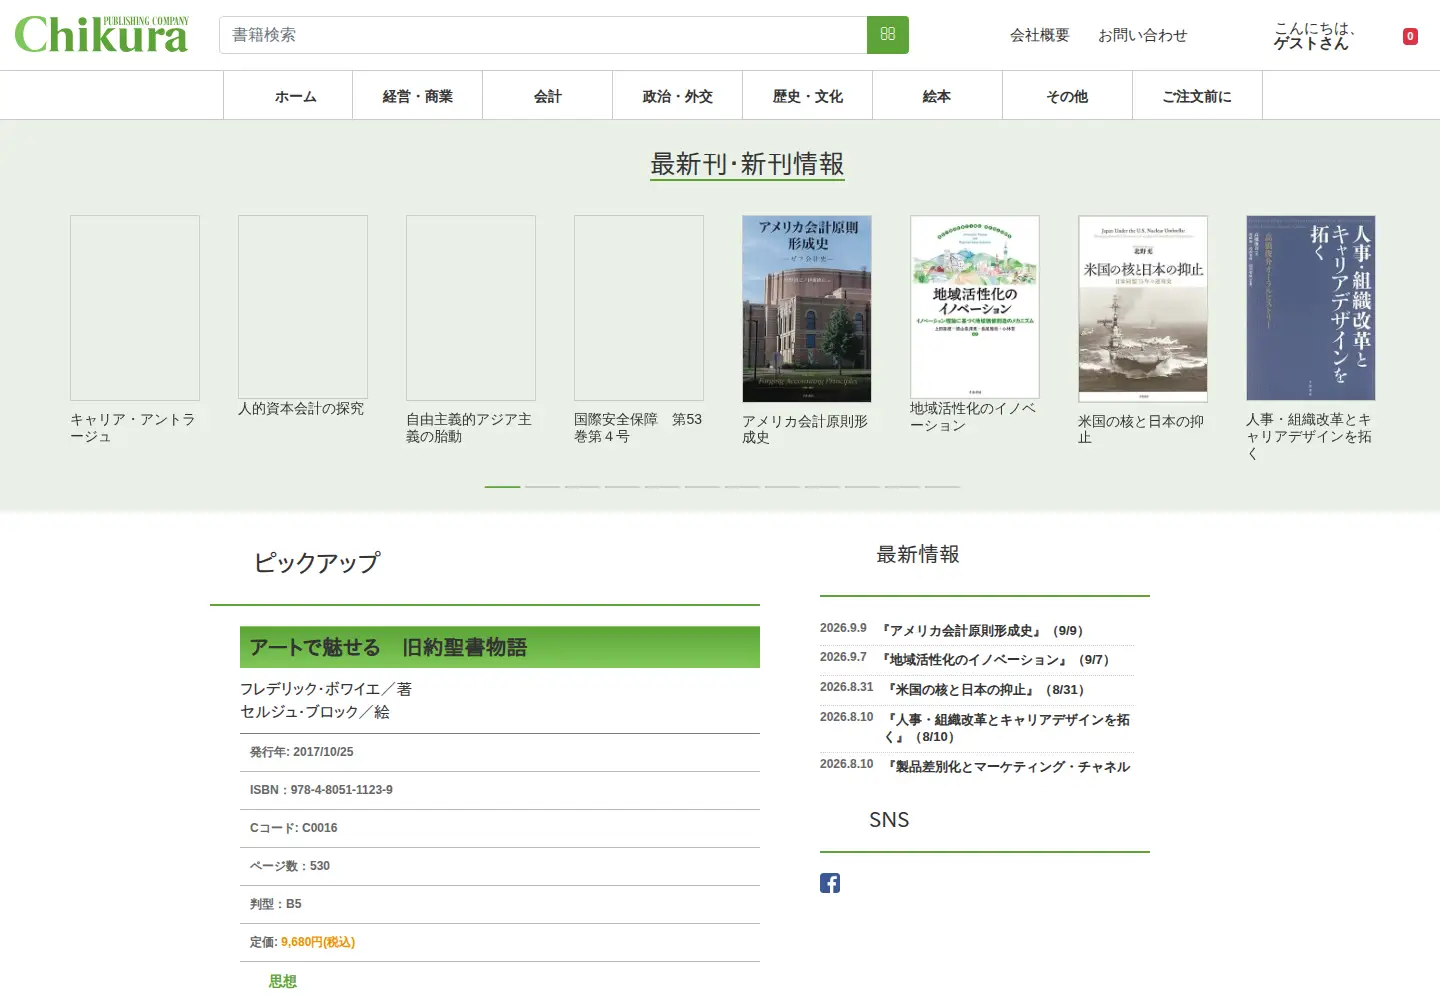
Task: Click the Cコード: C0016 row
Action: tap(500, 828)
